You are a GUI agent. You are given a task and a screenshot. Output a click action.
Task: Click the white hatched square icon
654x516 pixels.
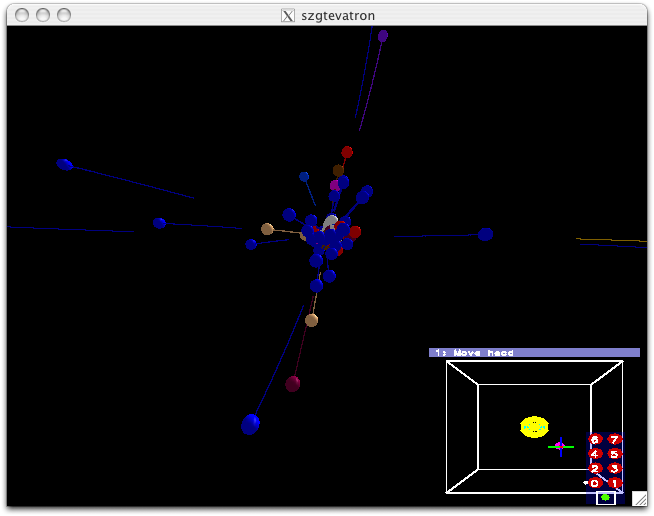[x=639, y=497]
